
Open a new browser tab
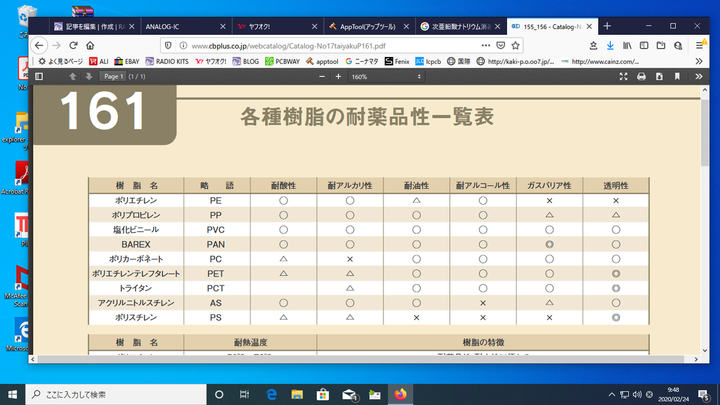(x=606, y=26)
